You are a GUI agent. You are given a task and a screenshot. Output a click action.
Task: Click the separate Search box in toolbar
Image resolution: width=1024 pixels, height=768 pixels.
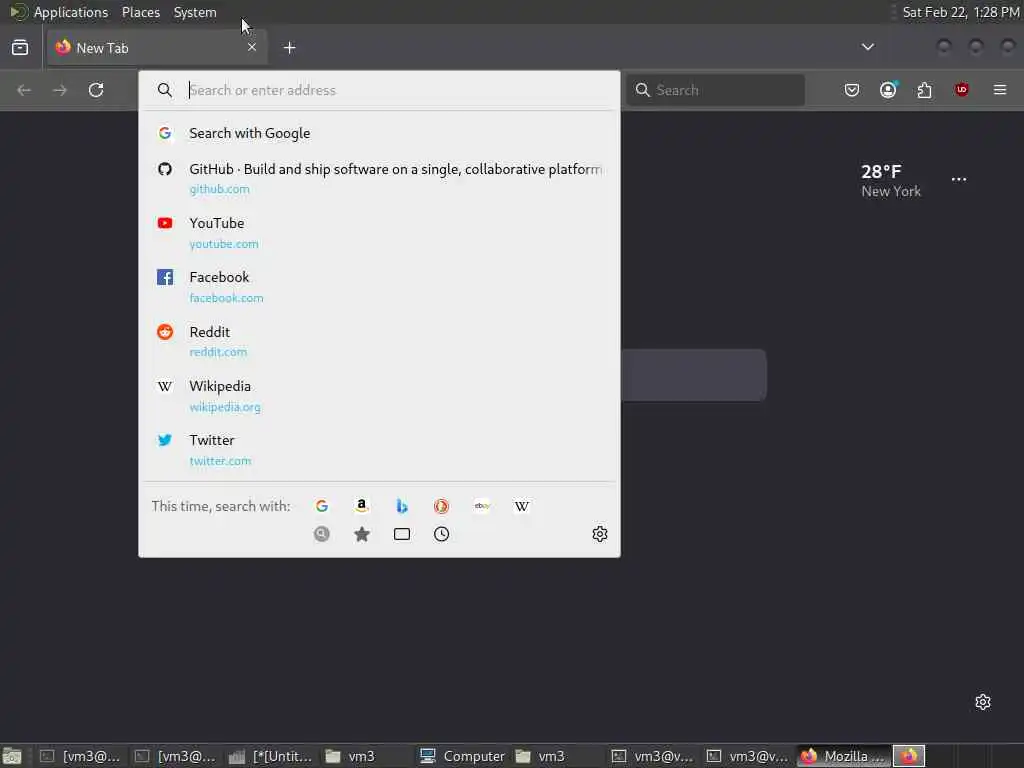[716, 90]
